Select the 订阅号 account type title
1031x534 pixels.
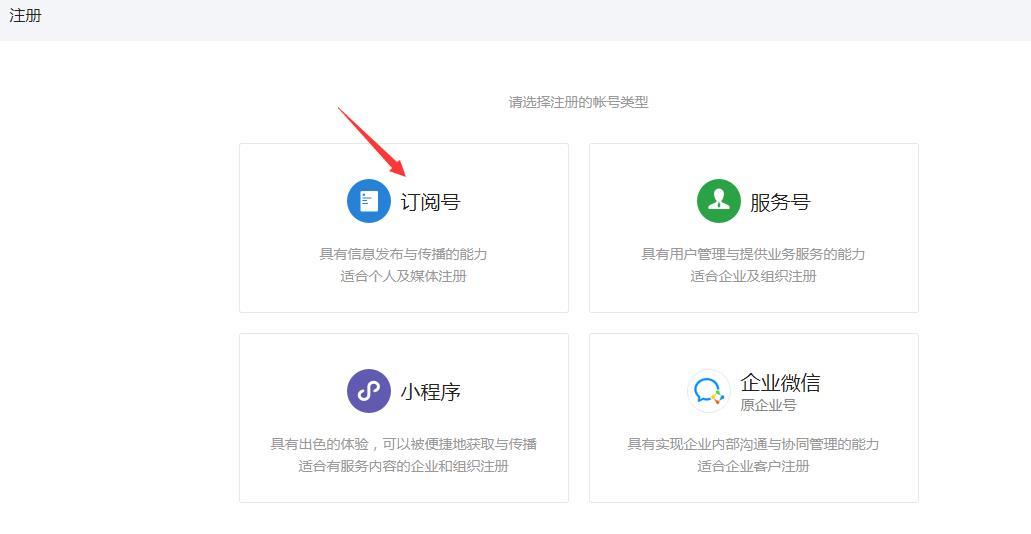tap(430, 202)
